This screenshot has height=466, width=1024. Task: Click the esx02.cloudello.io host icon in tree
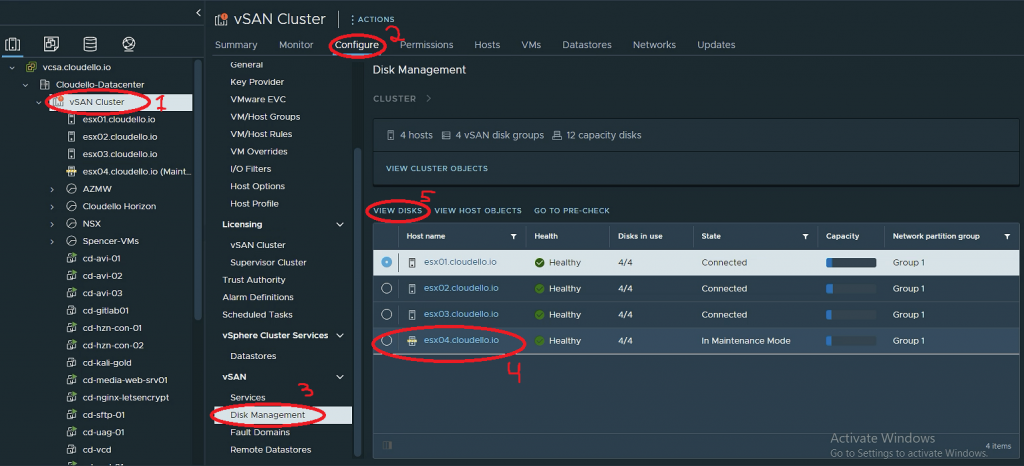[72, 137]
